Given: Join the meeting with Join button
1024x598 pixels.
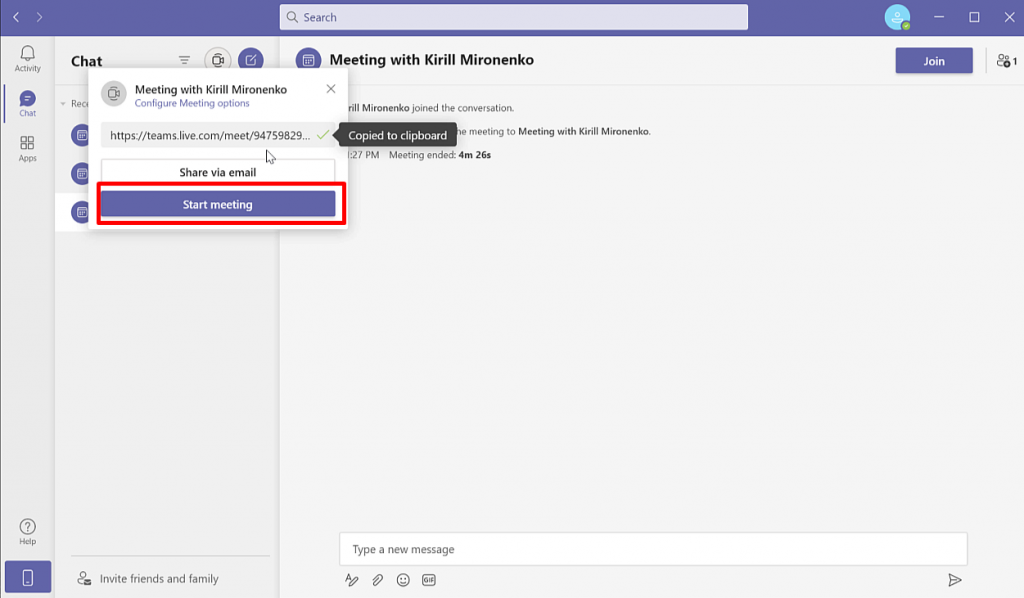Looking at the screenshot, I should (x=934, y=61).
